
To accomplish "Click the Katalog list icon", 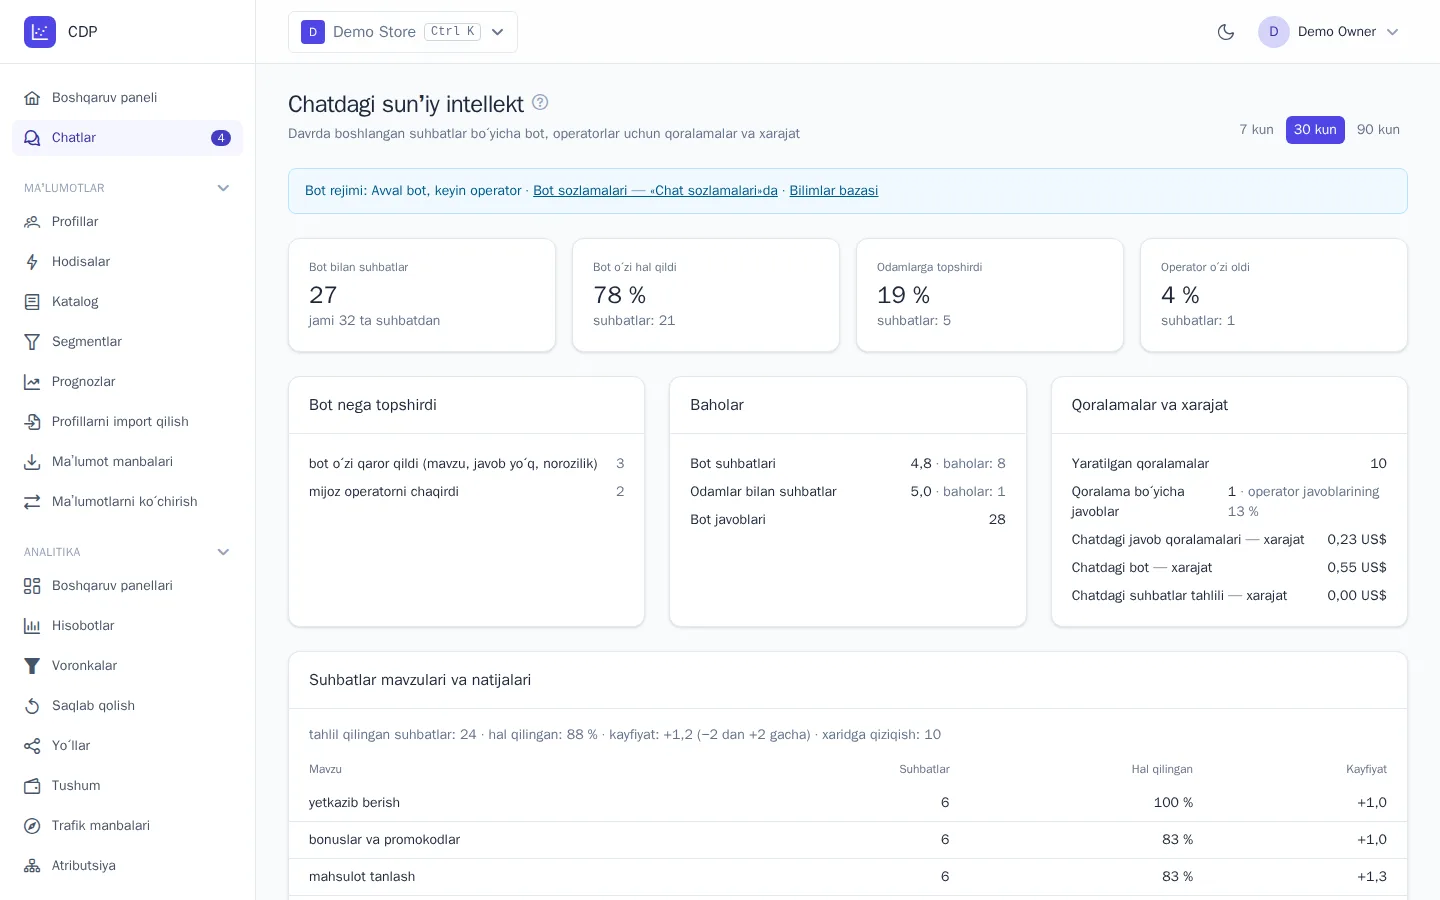I will click(32, 302).
